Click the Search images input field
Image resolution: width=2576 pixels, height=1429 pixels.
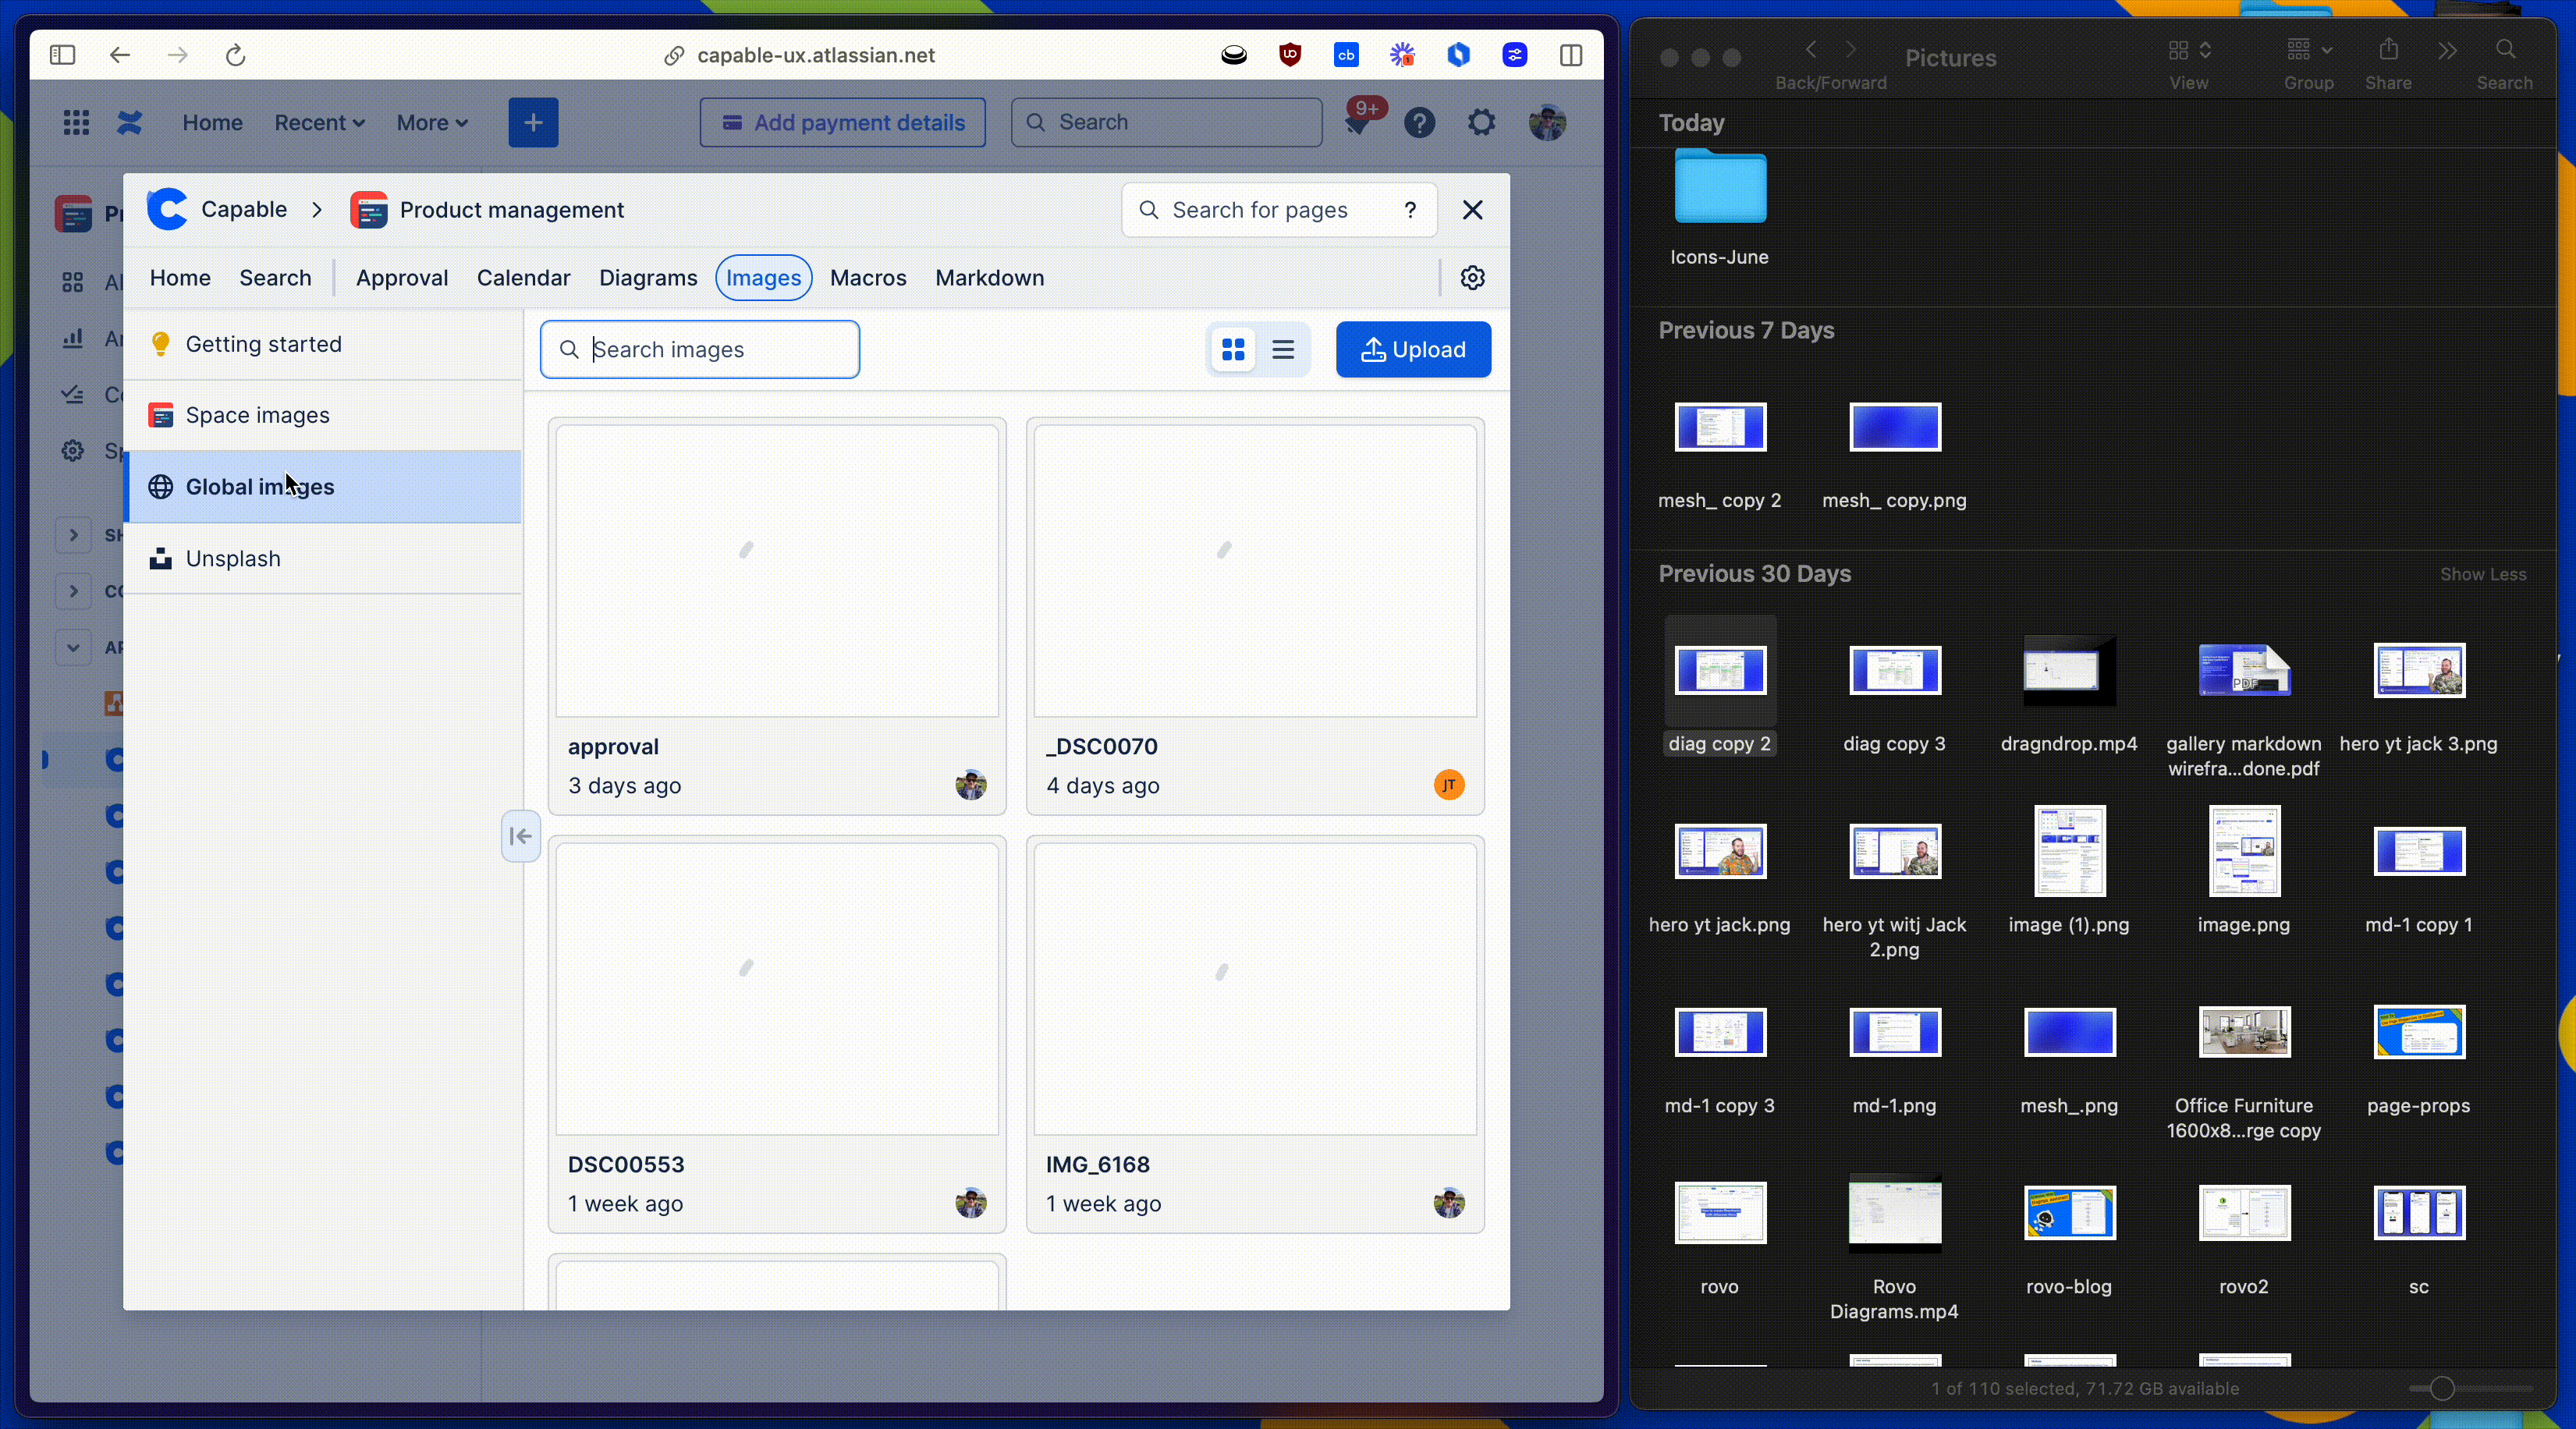point(701,349)
